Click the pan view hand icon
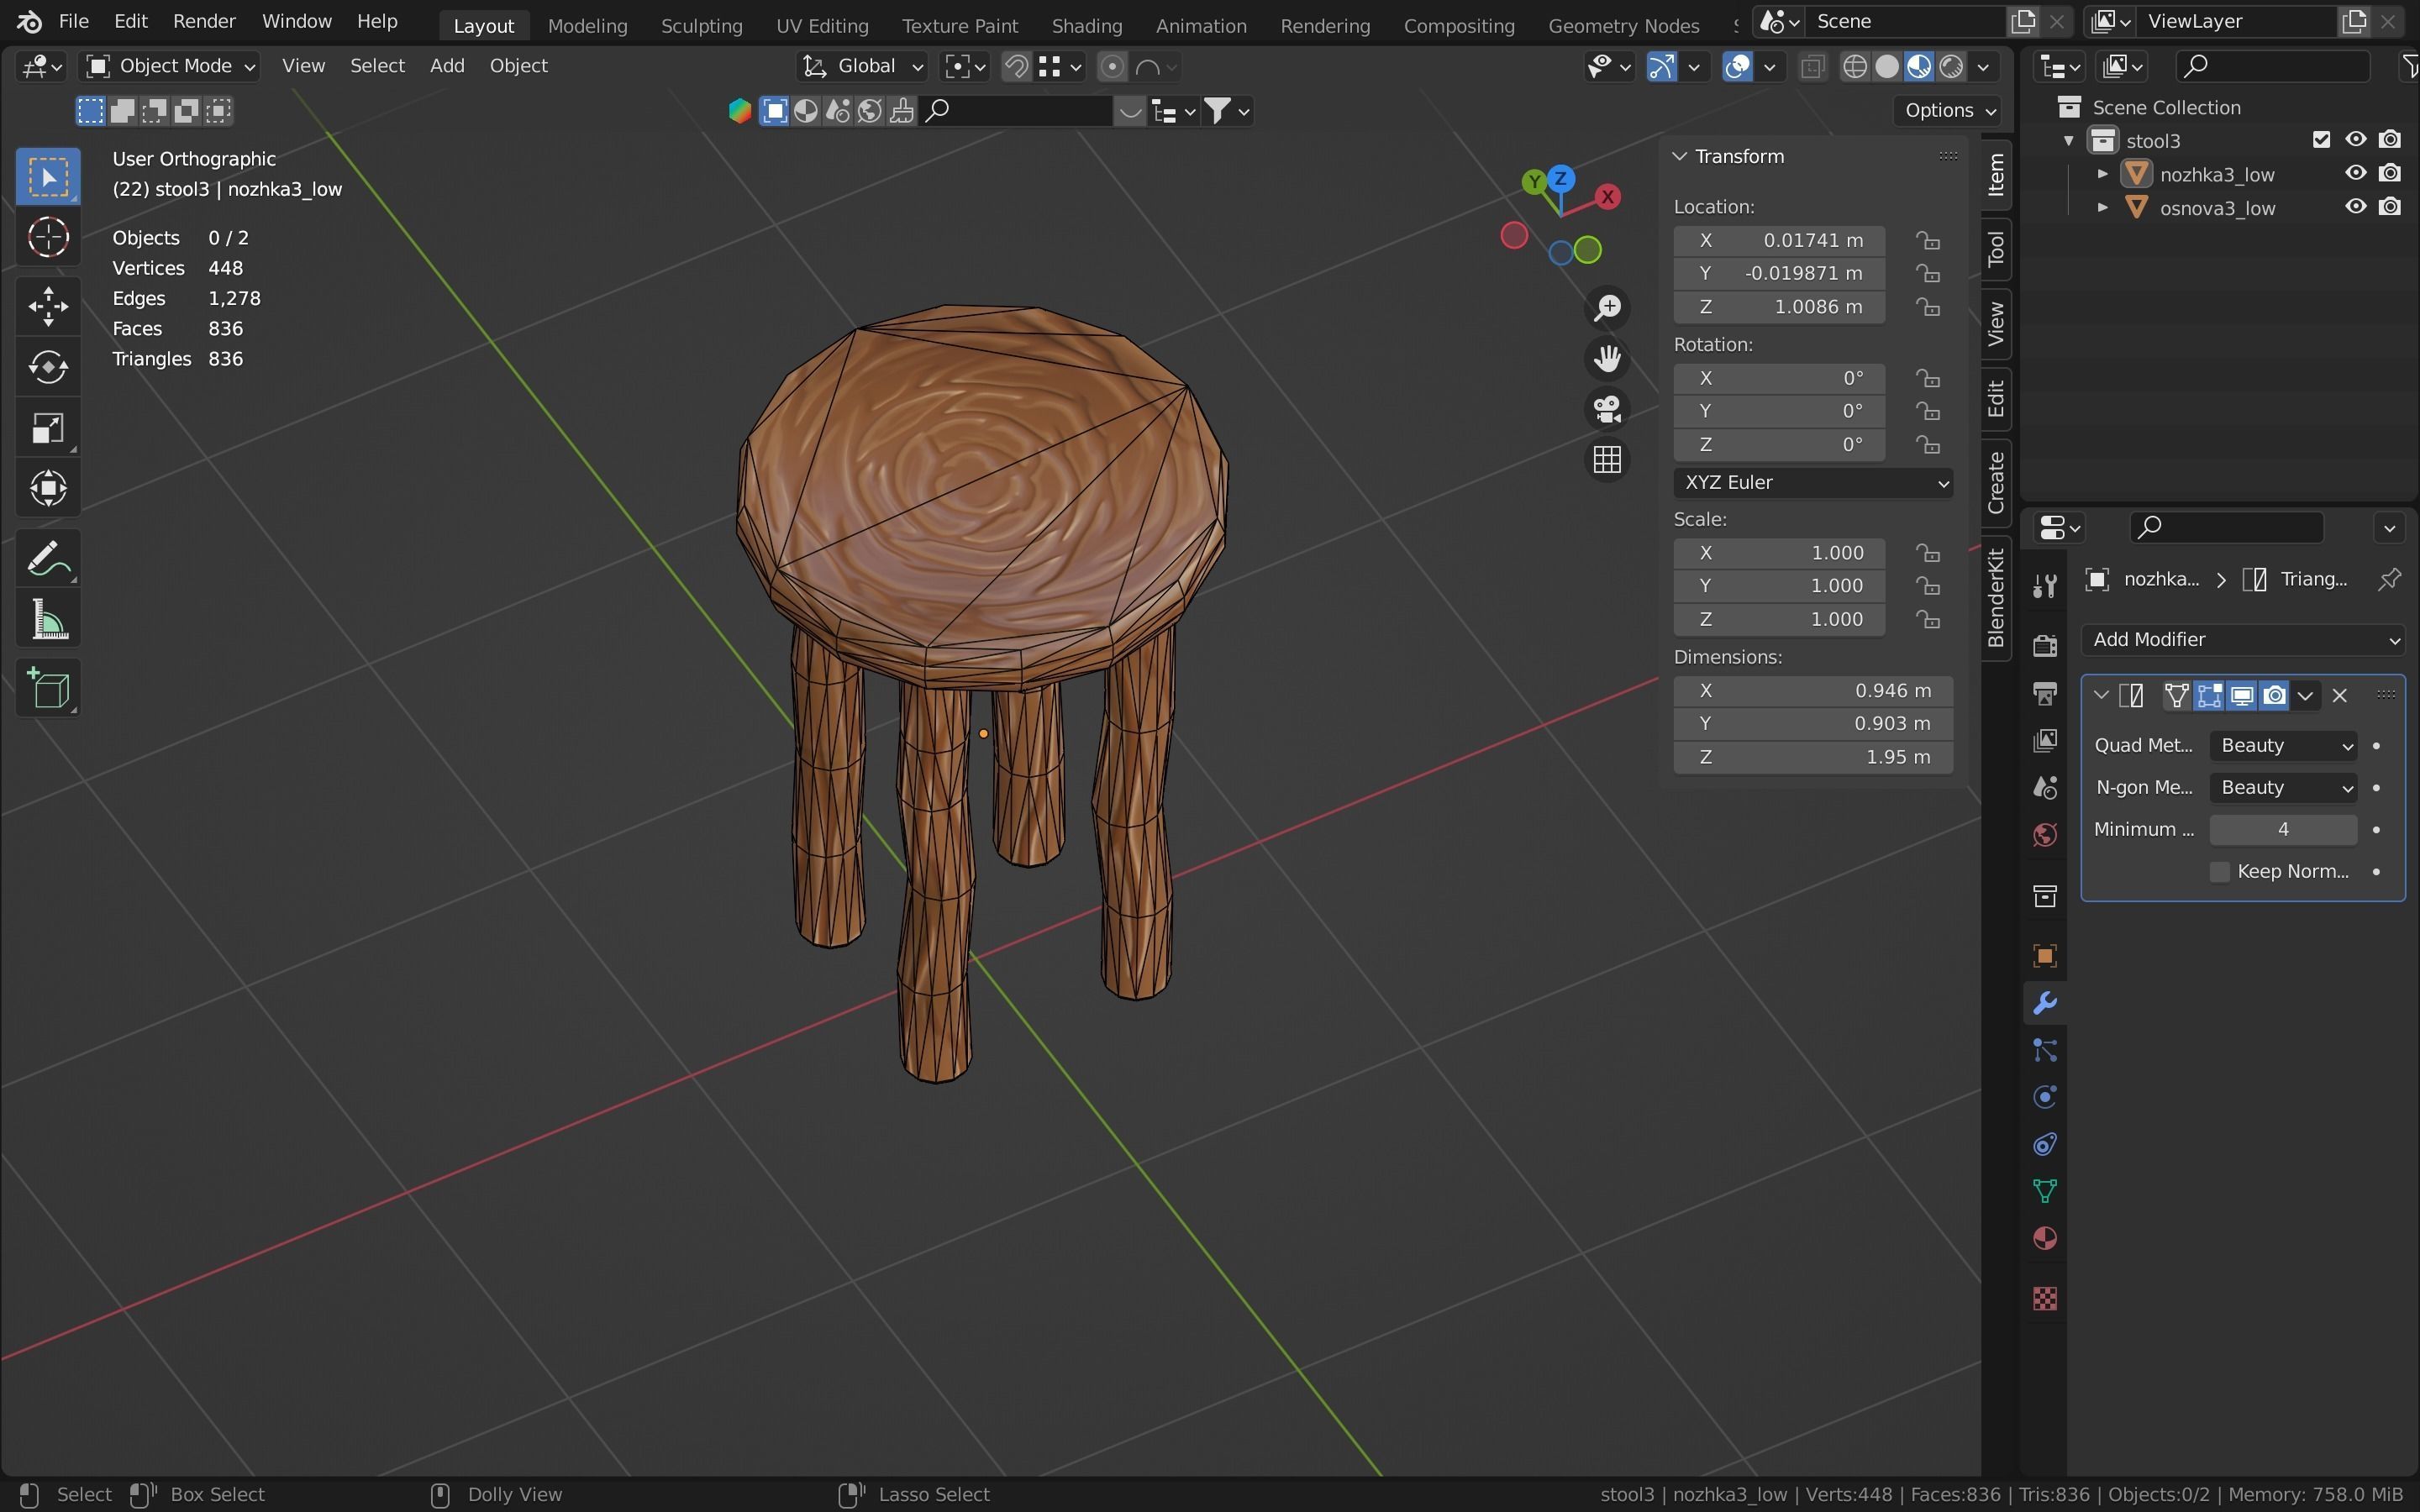Viewport: 2420px width, 1512px height. [x=1607, y=358]
